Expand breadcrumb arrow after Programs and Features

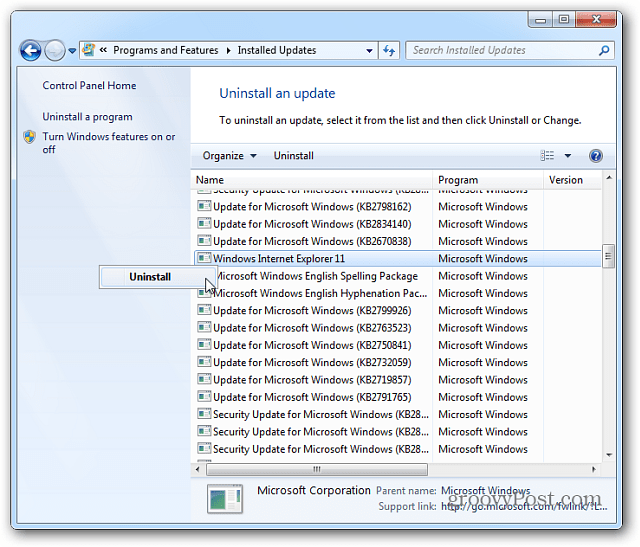[228, 51]
